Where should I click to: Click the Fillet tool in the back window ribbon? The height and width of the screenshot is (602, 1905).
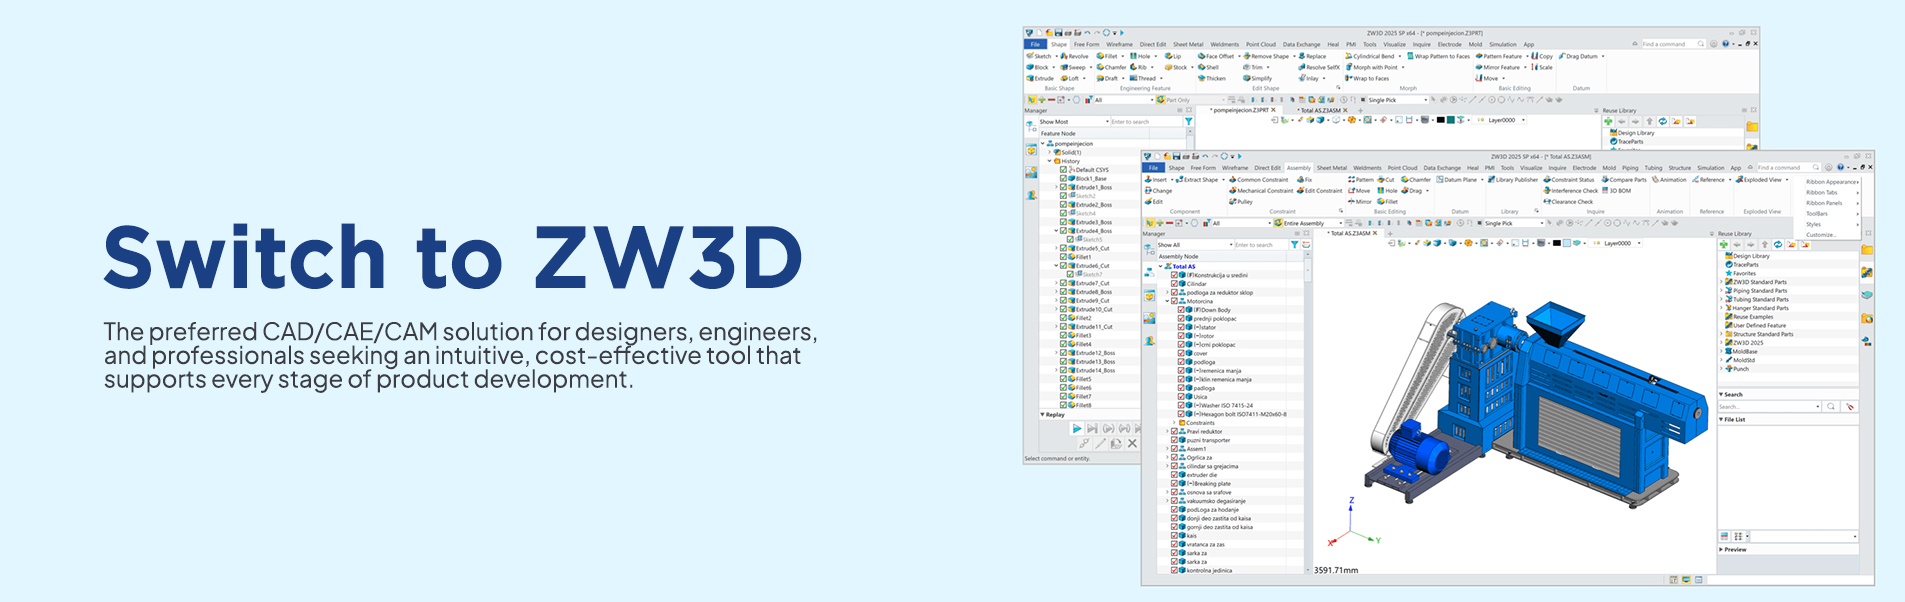pyautogui.click(x=1107, y=56)
